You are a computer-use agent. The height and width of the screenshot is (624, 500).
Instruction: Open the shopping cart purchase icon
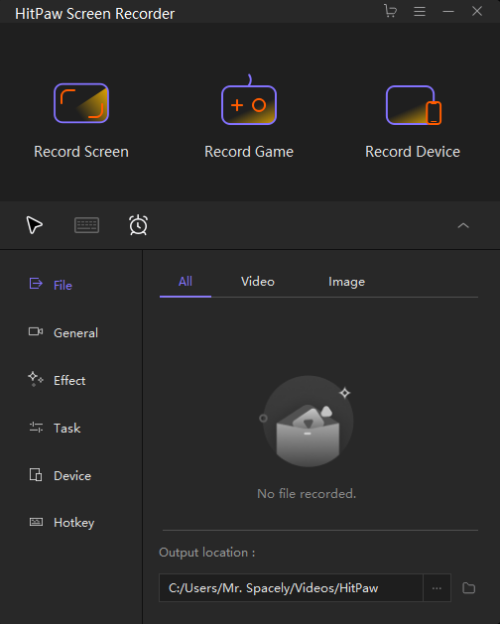point(391,11)
